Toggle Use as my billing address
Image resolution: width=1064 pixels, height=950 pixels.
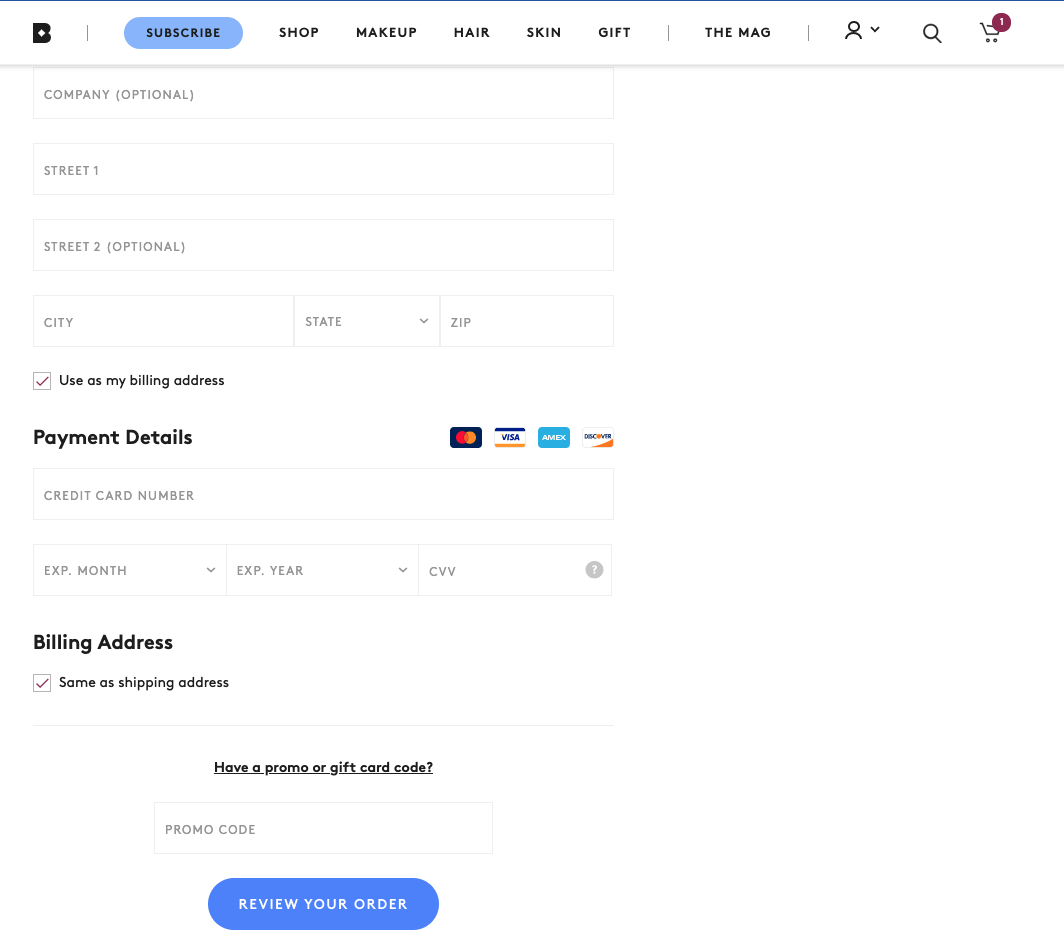[x=42, y=381]
